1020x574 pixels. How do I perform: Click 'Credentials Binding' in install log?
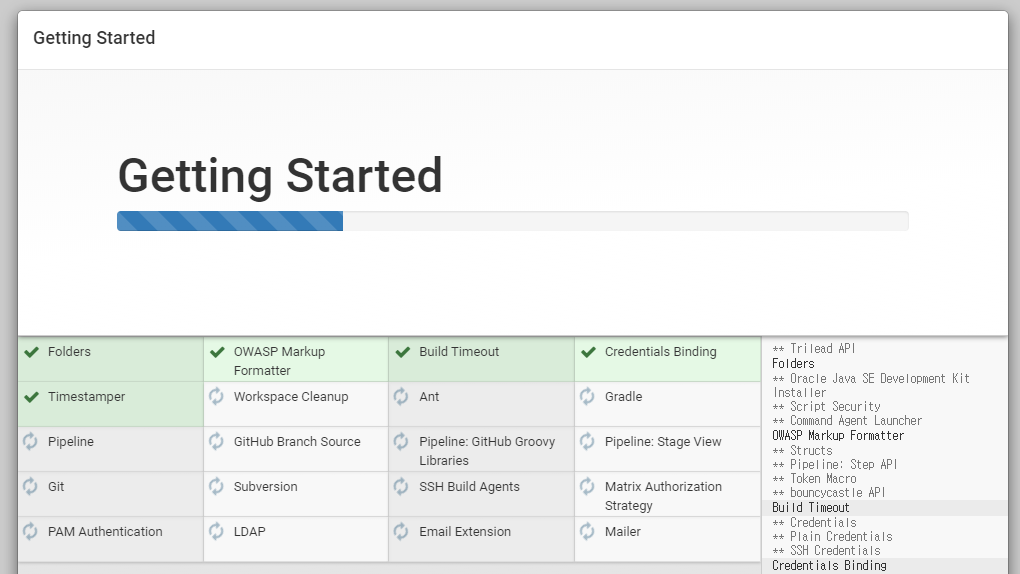pyautogui.click(x=829, y=566)
